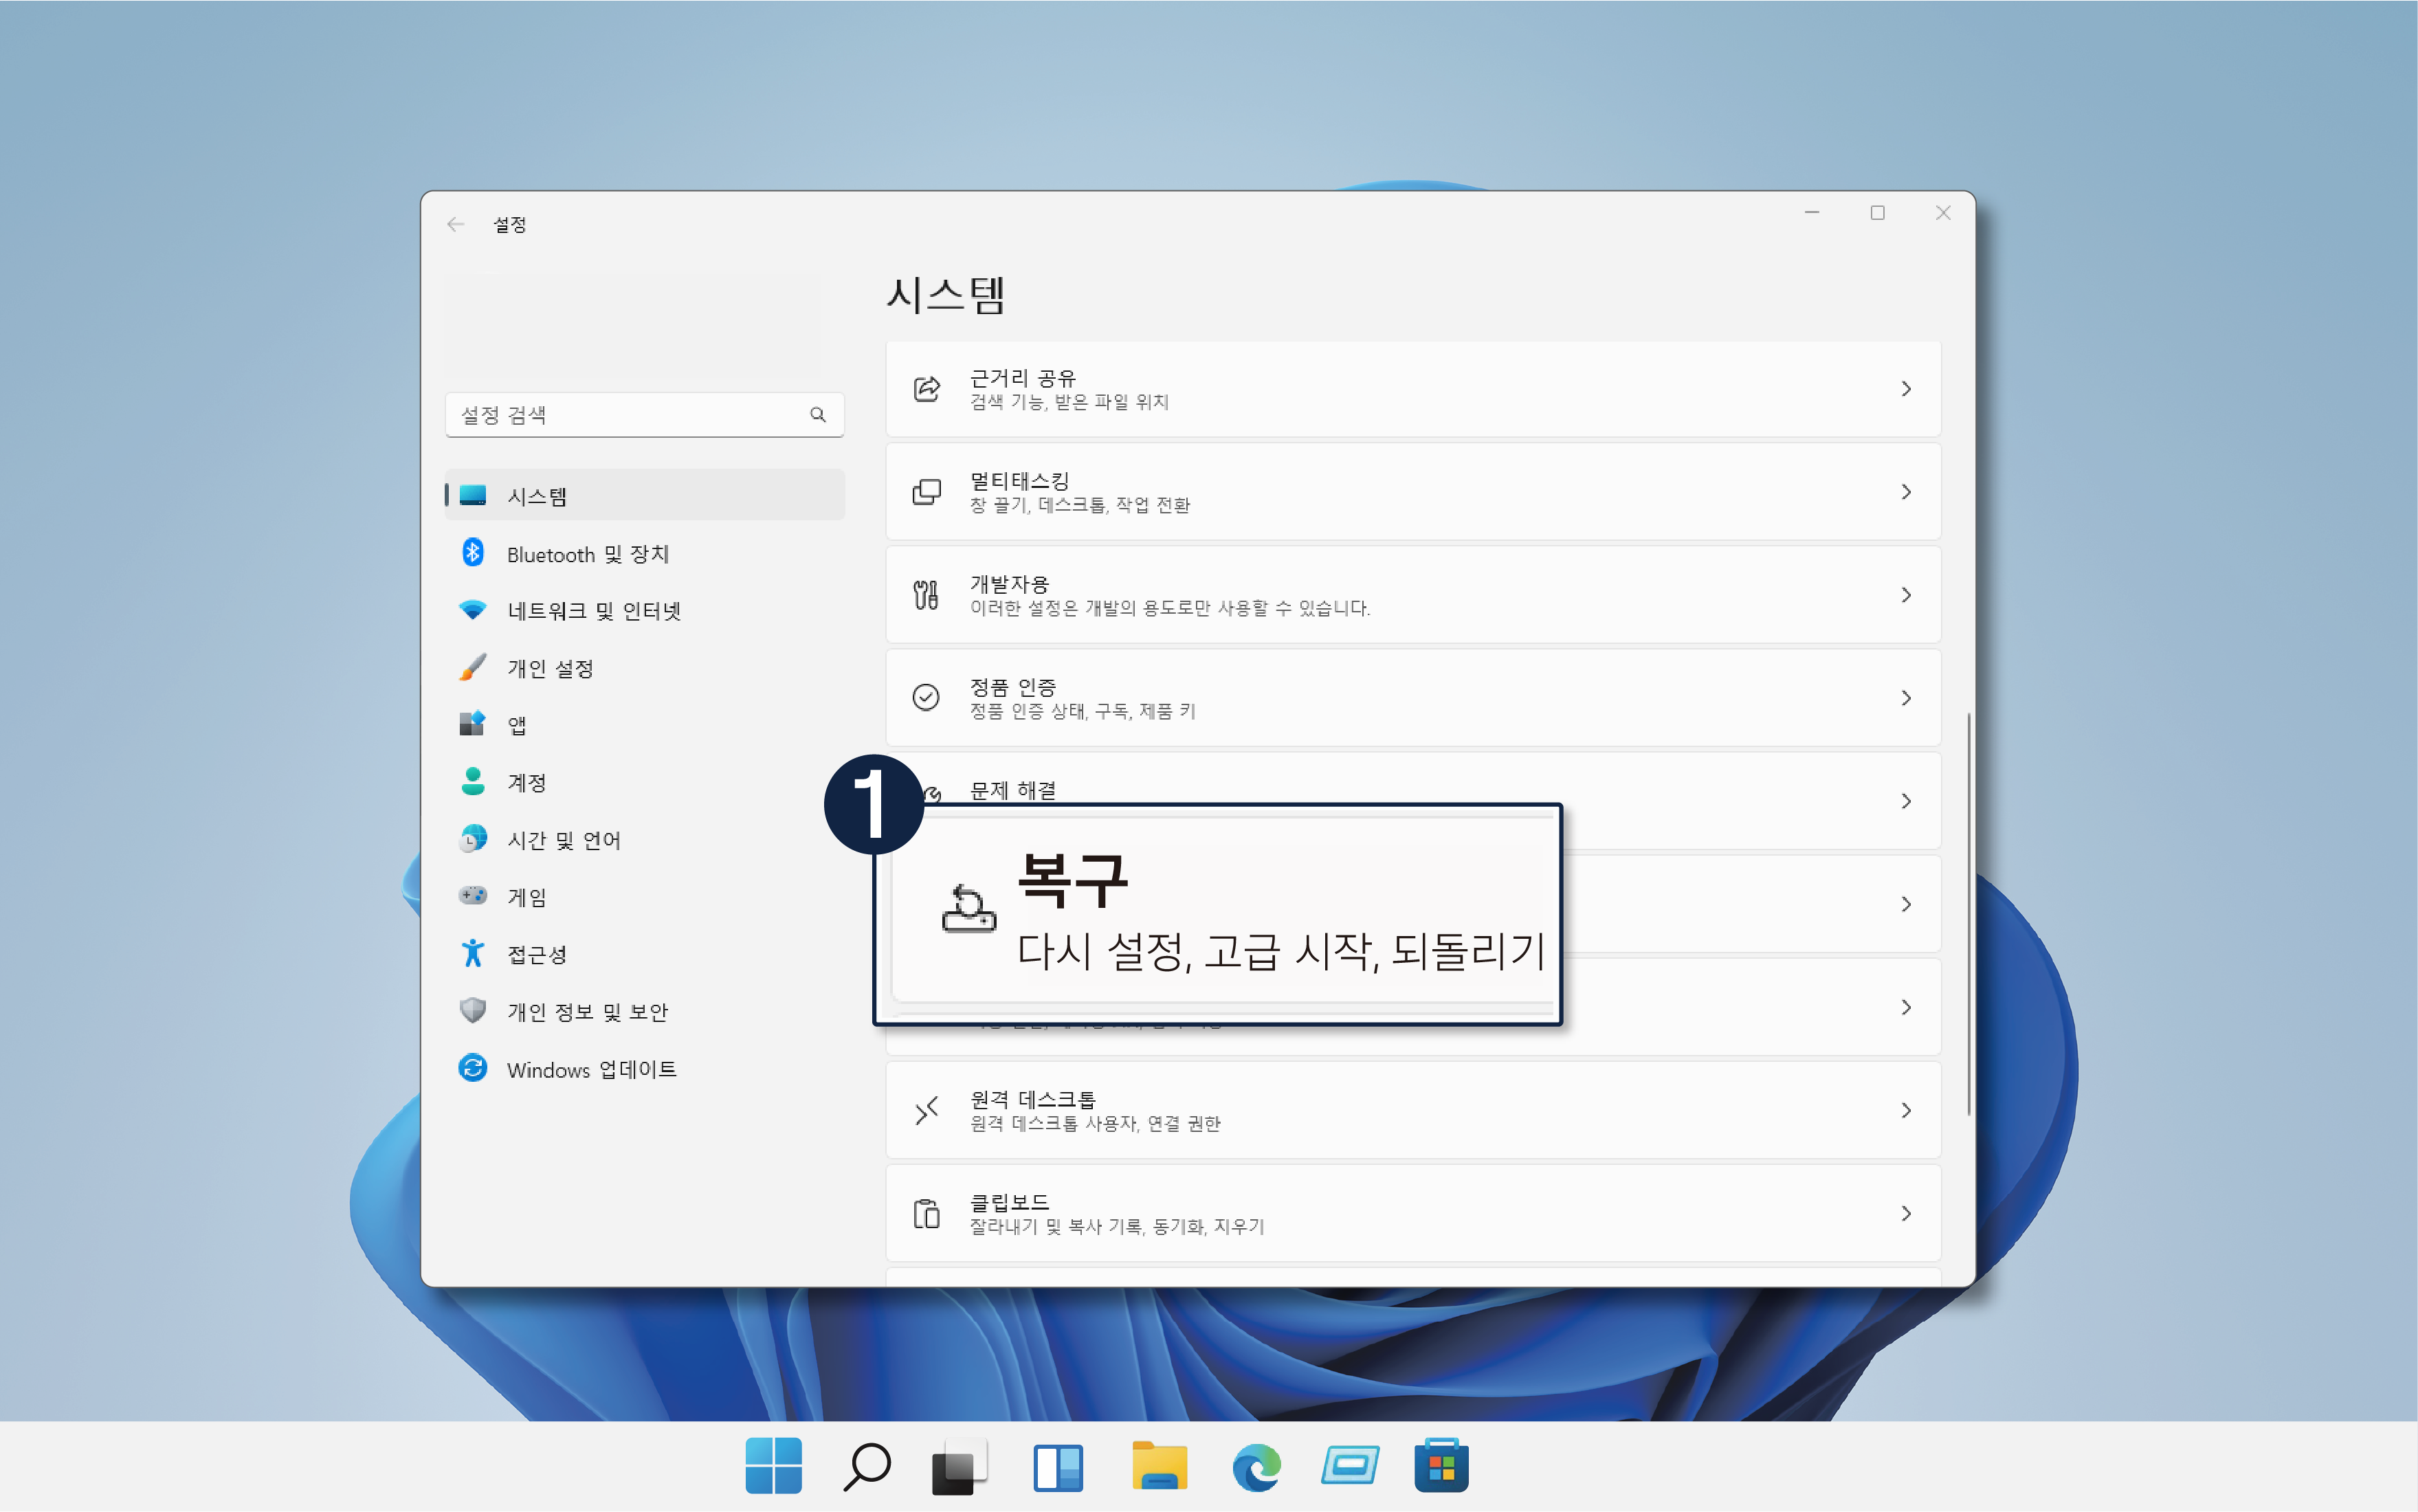Select personalization (개인 설정) in sidebar
The width and height of the screenshot is (2418, 1512).
click(550, 668)
